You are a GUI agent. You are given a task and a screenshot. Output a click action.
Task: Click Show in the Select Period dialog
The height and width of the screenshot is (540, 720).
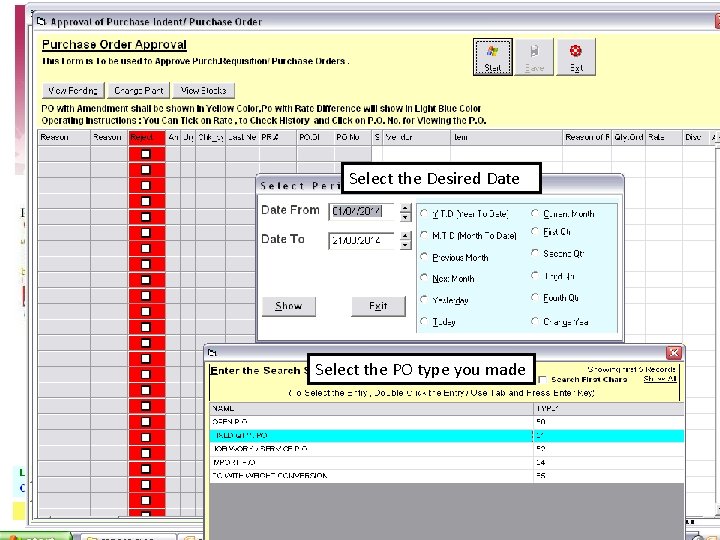[288, 306]
